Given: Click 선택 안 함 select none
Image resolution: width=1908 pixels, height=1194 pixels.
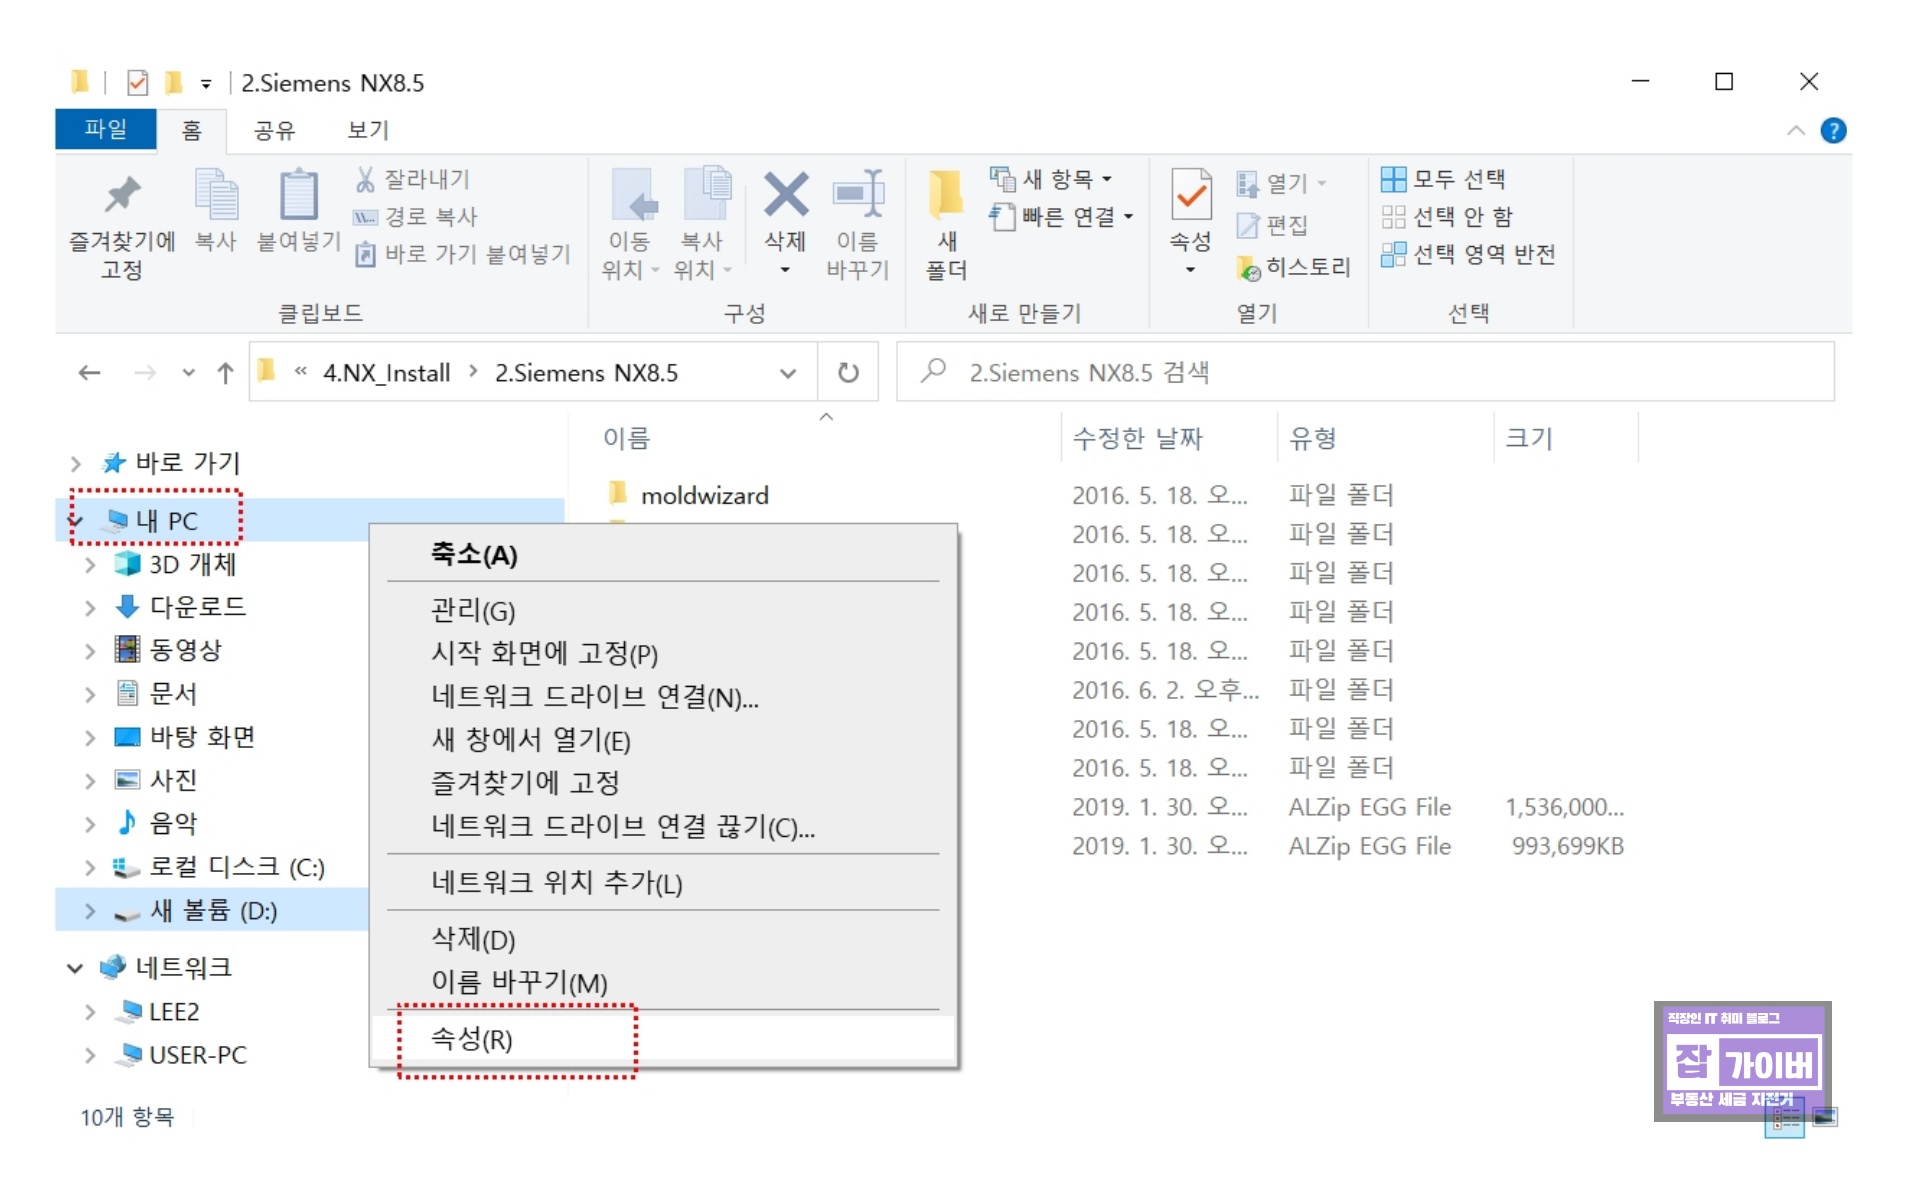Looking at the screenshot, I should [x=1447, y=217].
